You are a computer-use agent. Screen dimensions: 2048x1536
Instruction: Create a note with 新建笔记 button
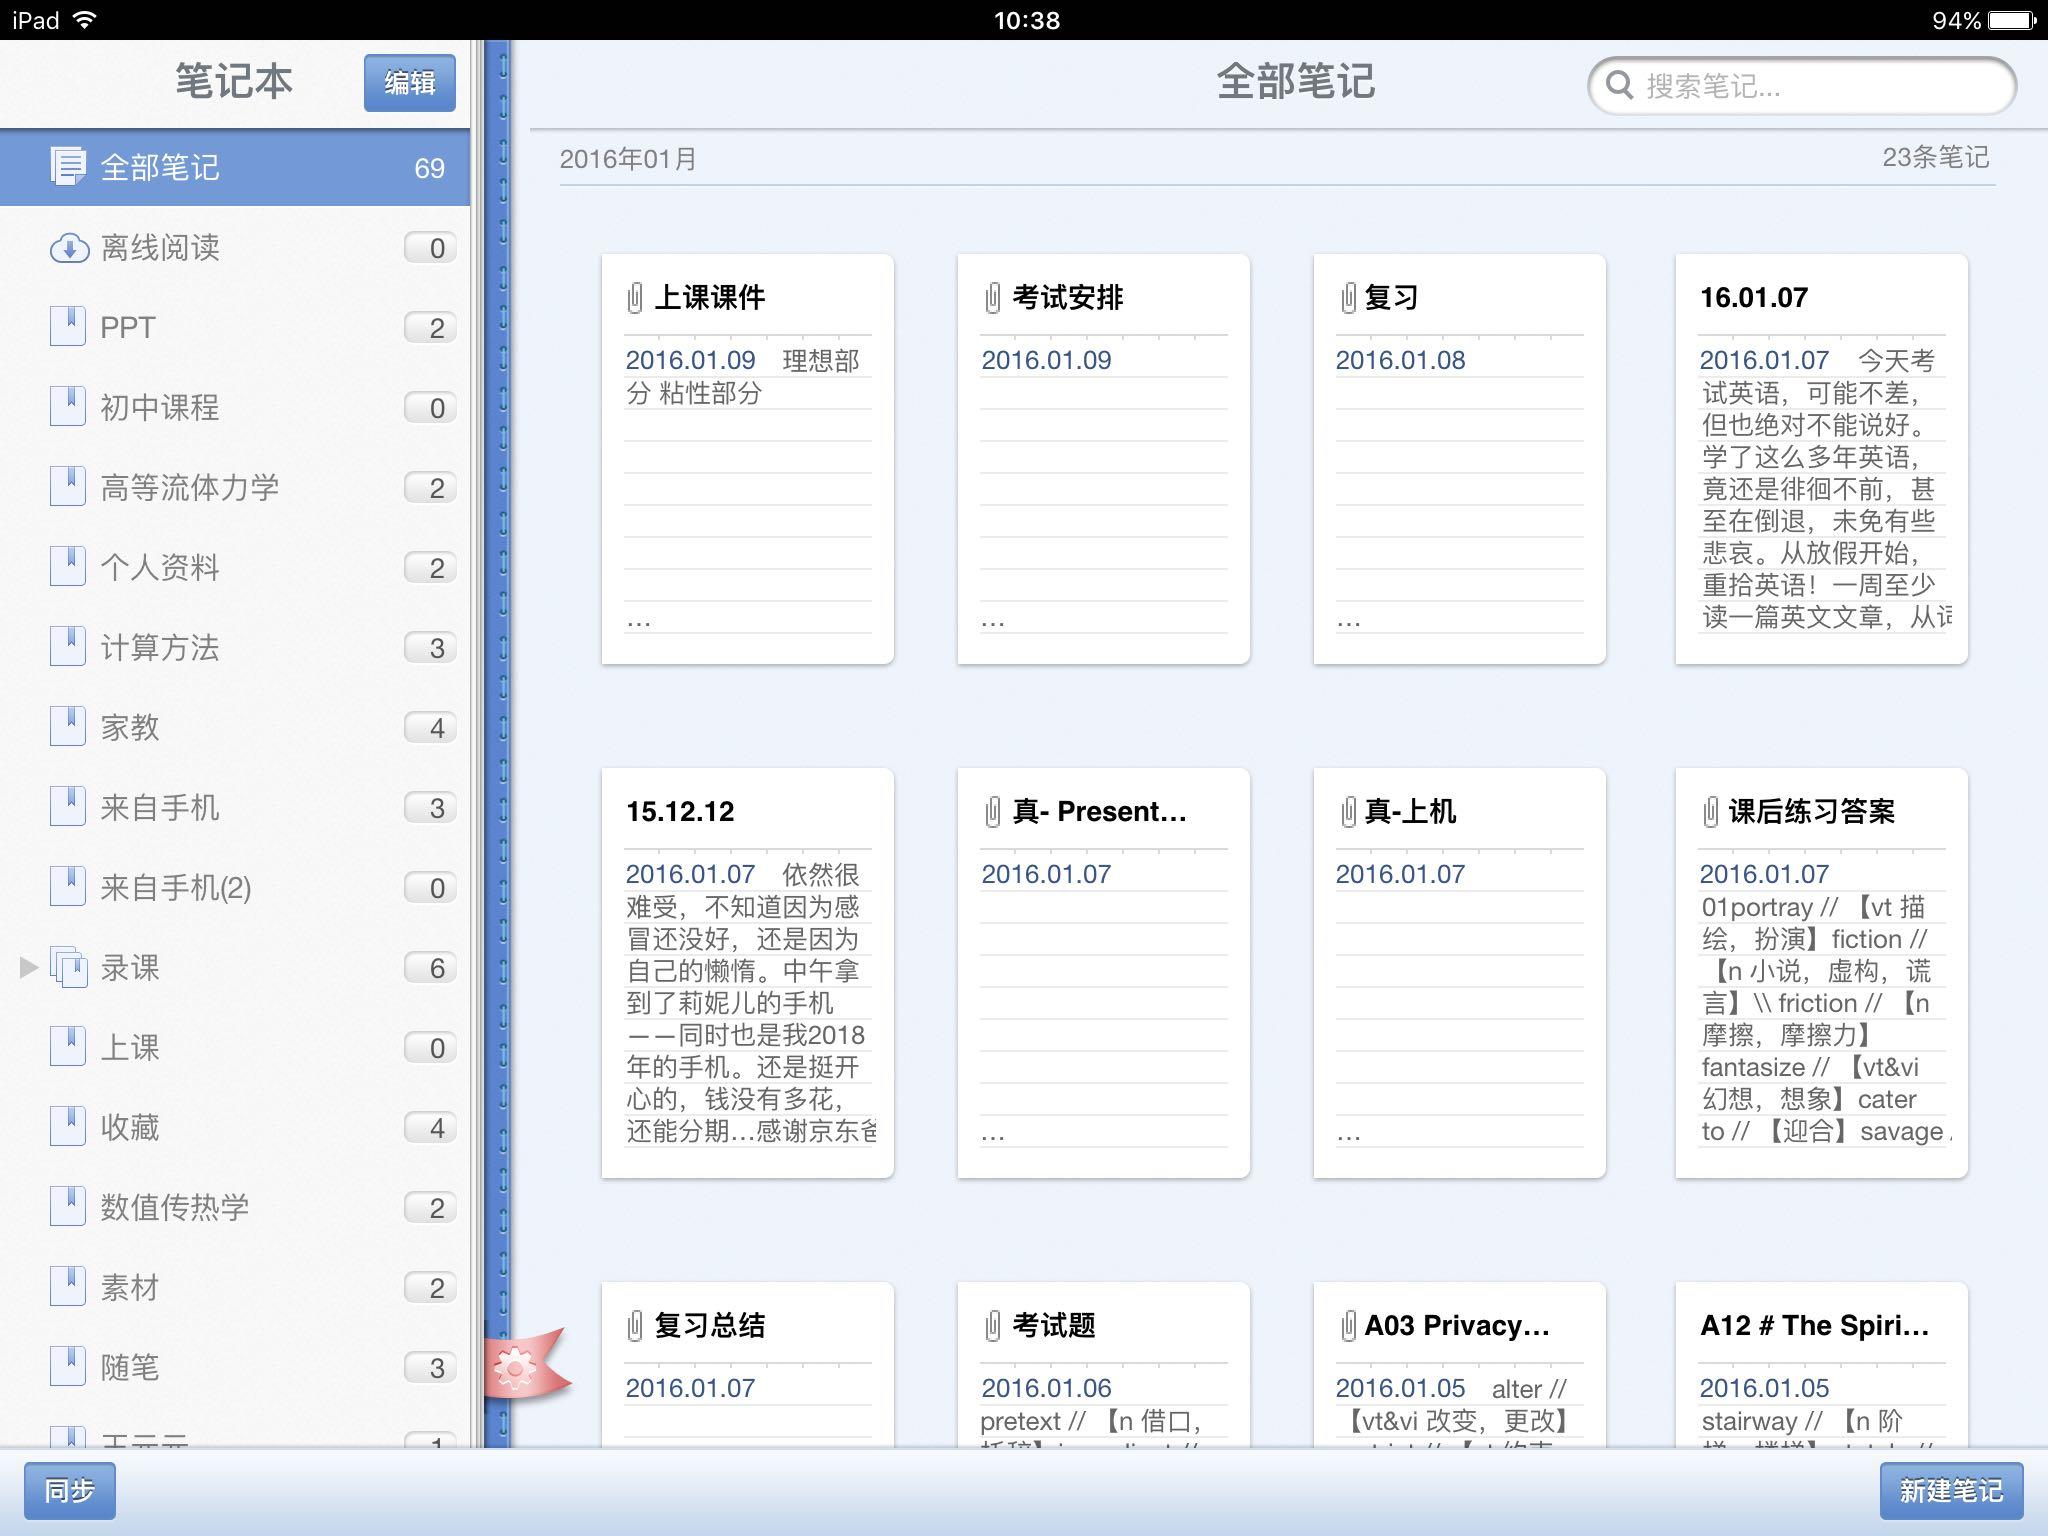coord(1951,1491)
